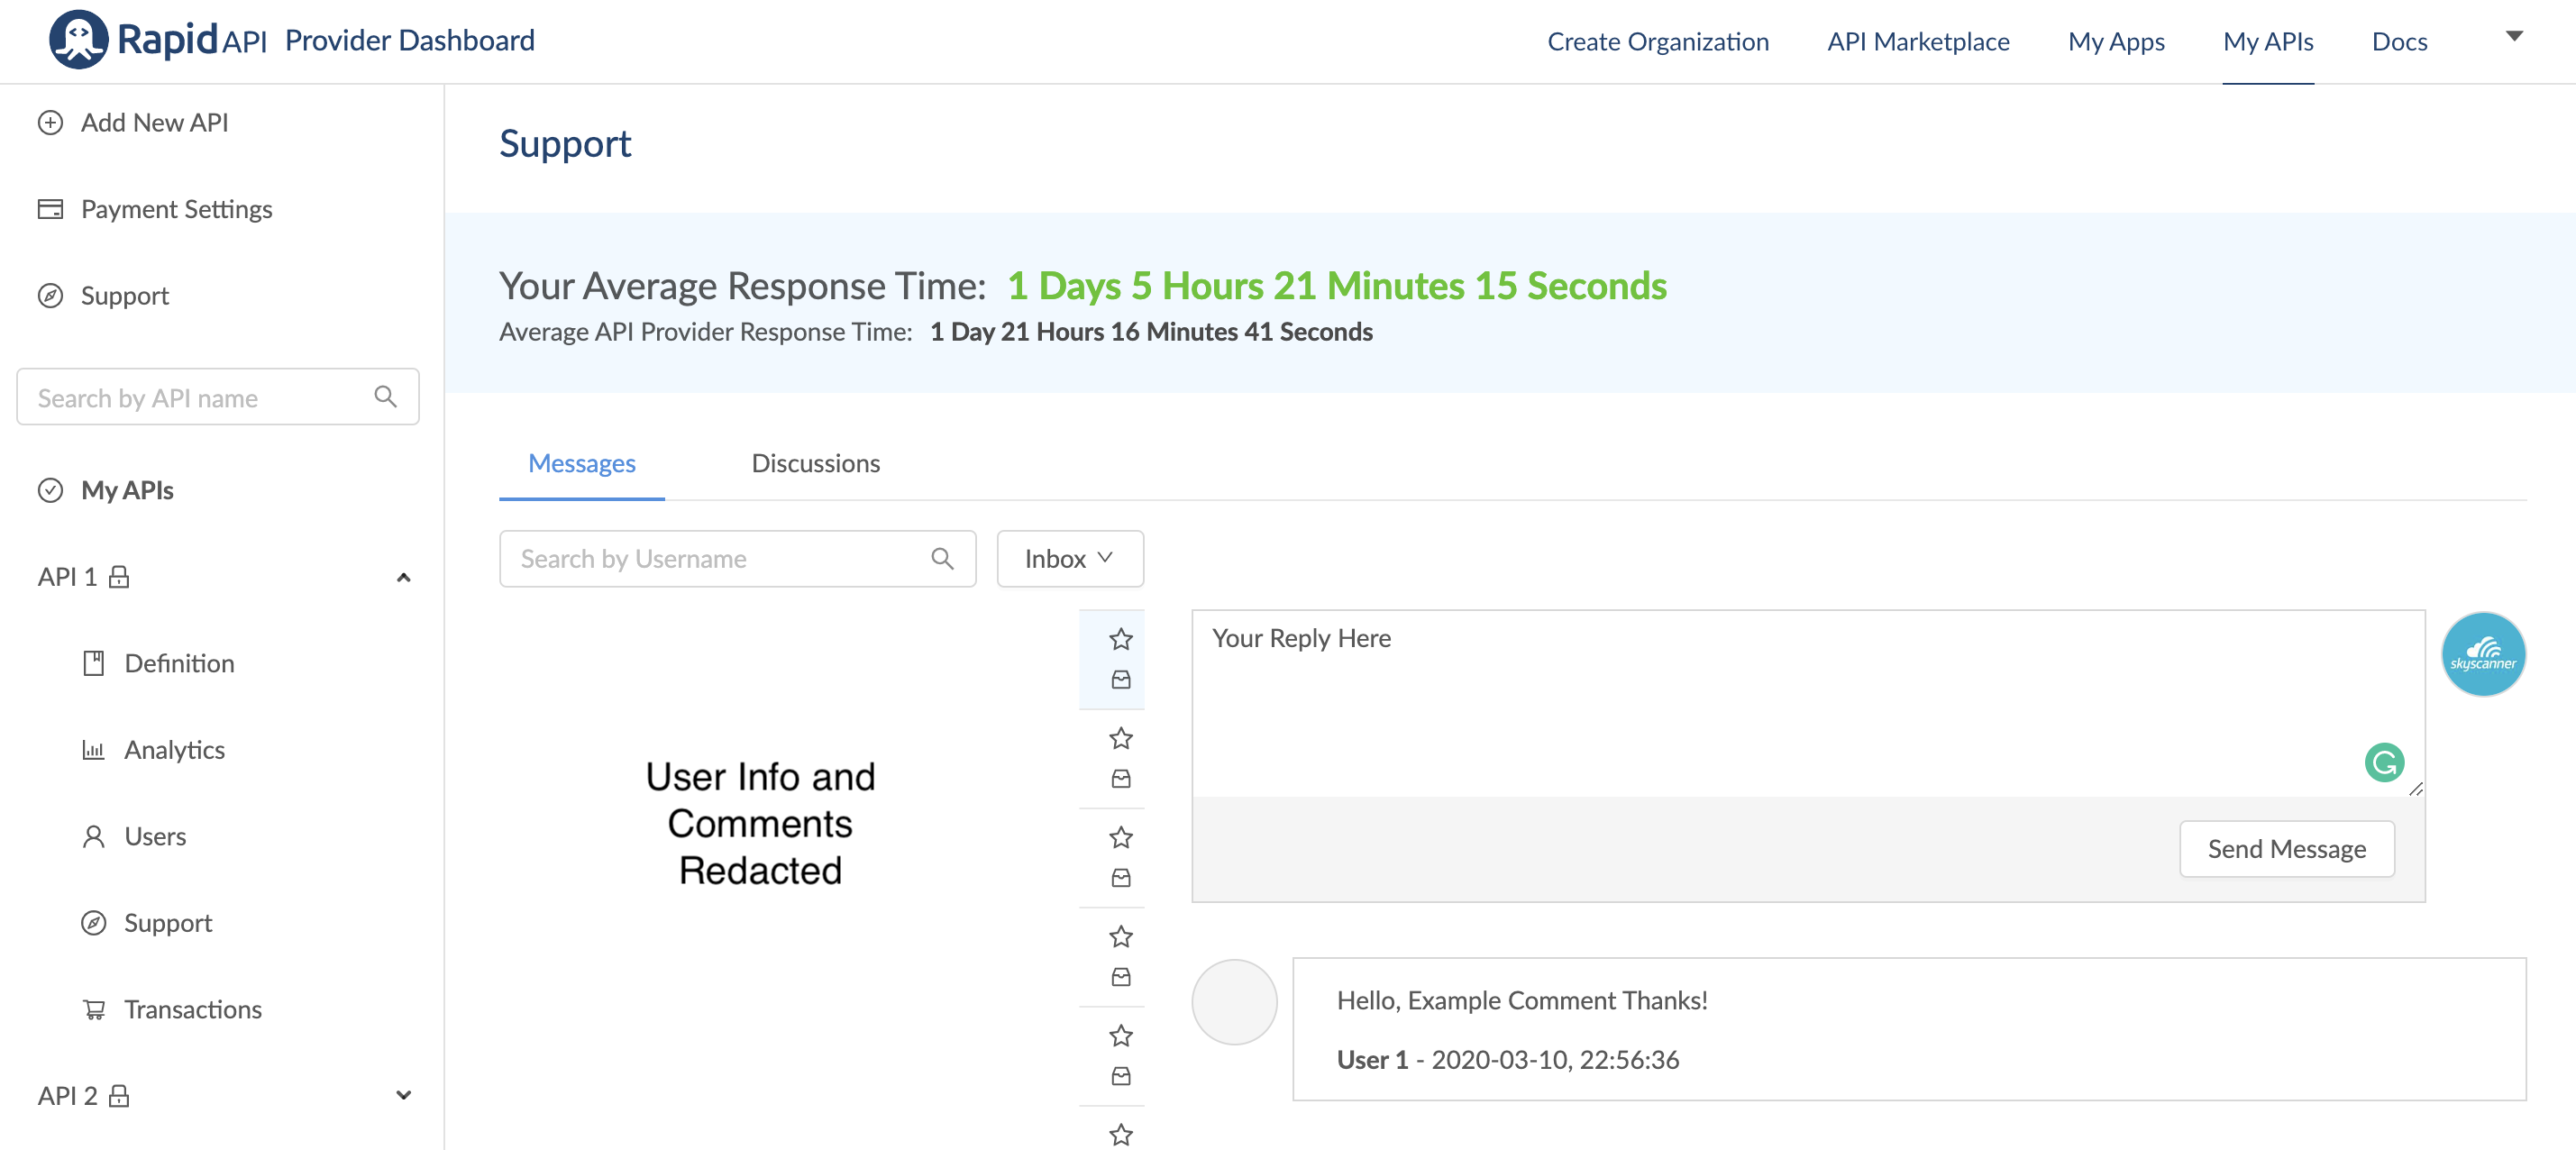The image size is (2576, 1150).
Task: Click the Analytics chart icon under API 1
Action: [93, 750]
